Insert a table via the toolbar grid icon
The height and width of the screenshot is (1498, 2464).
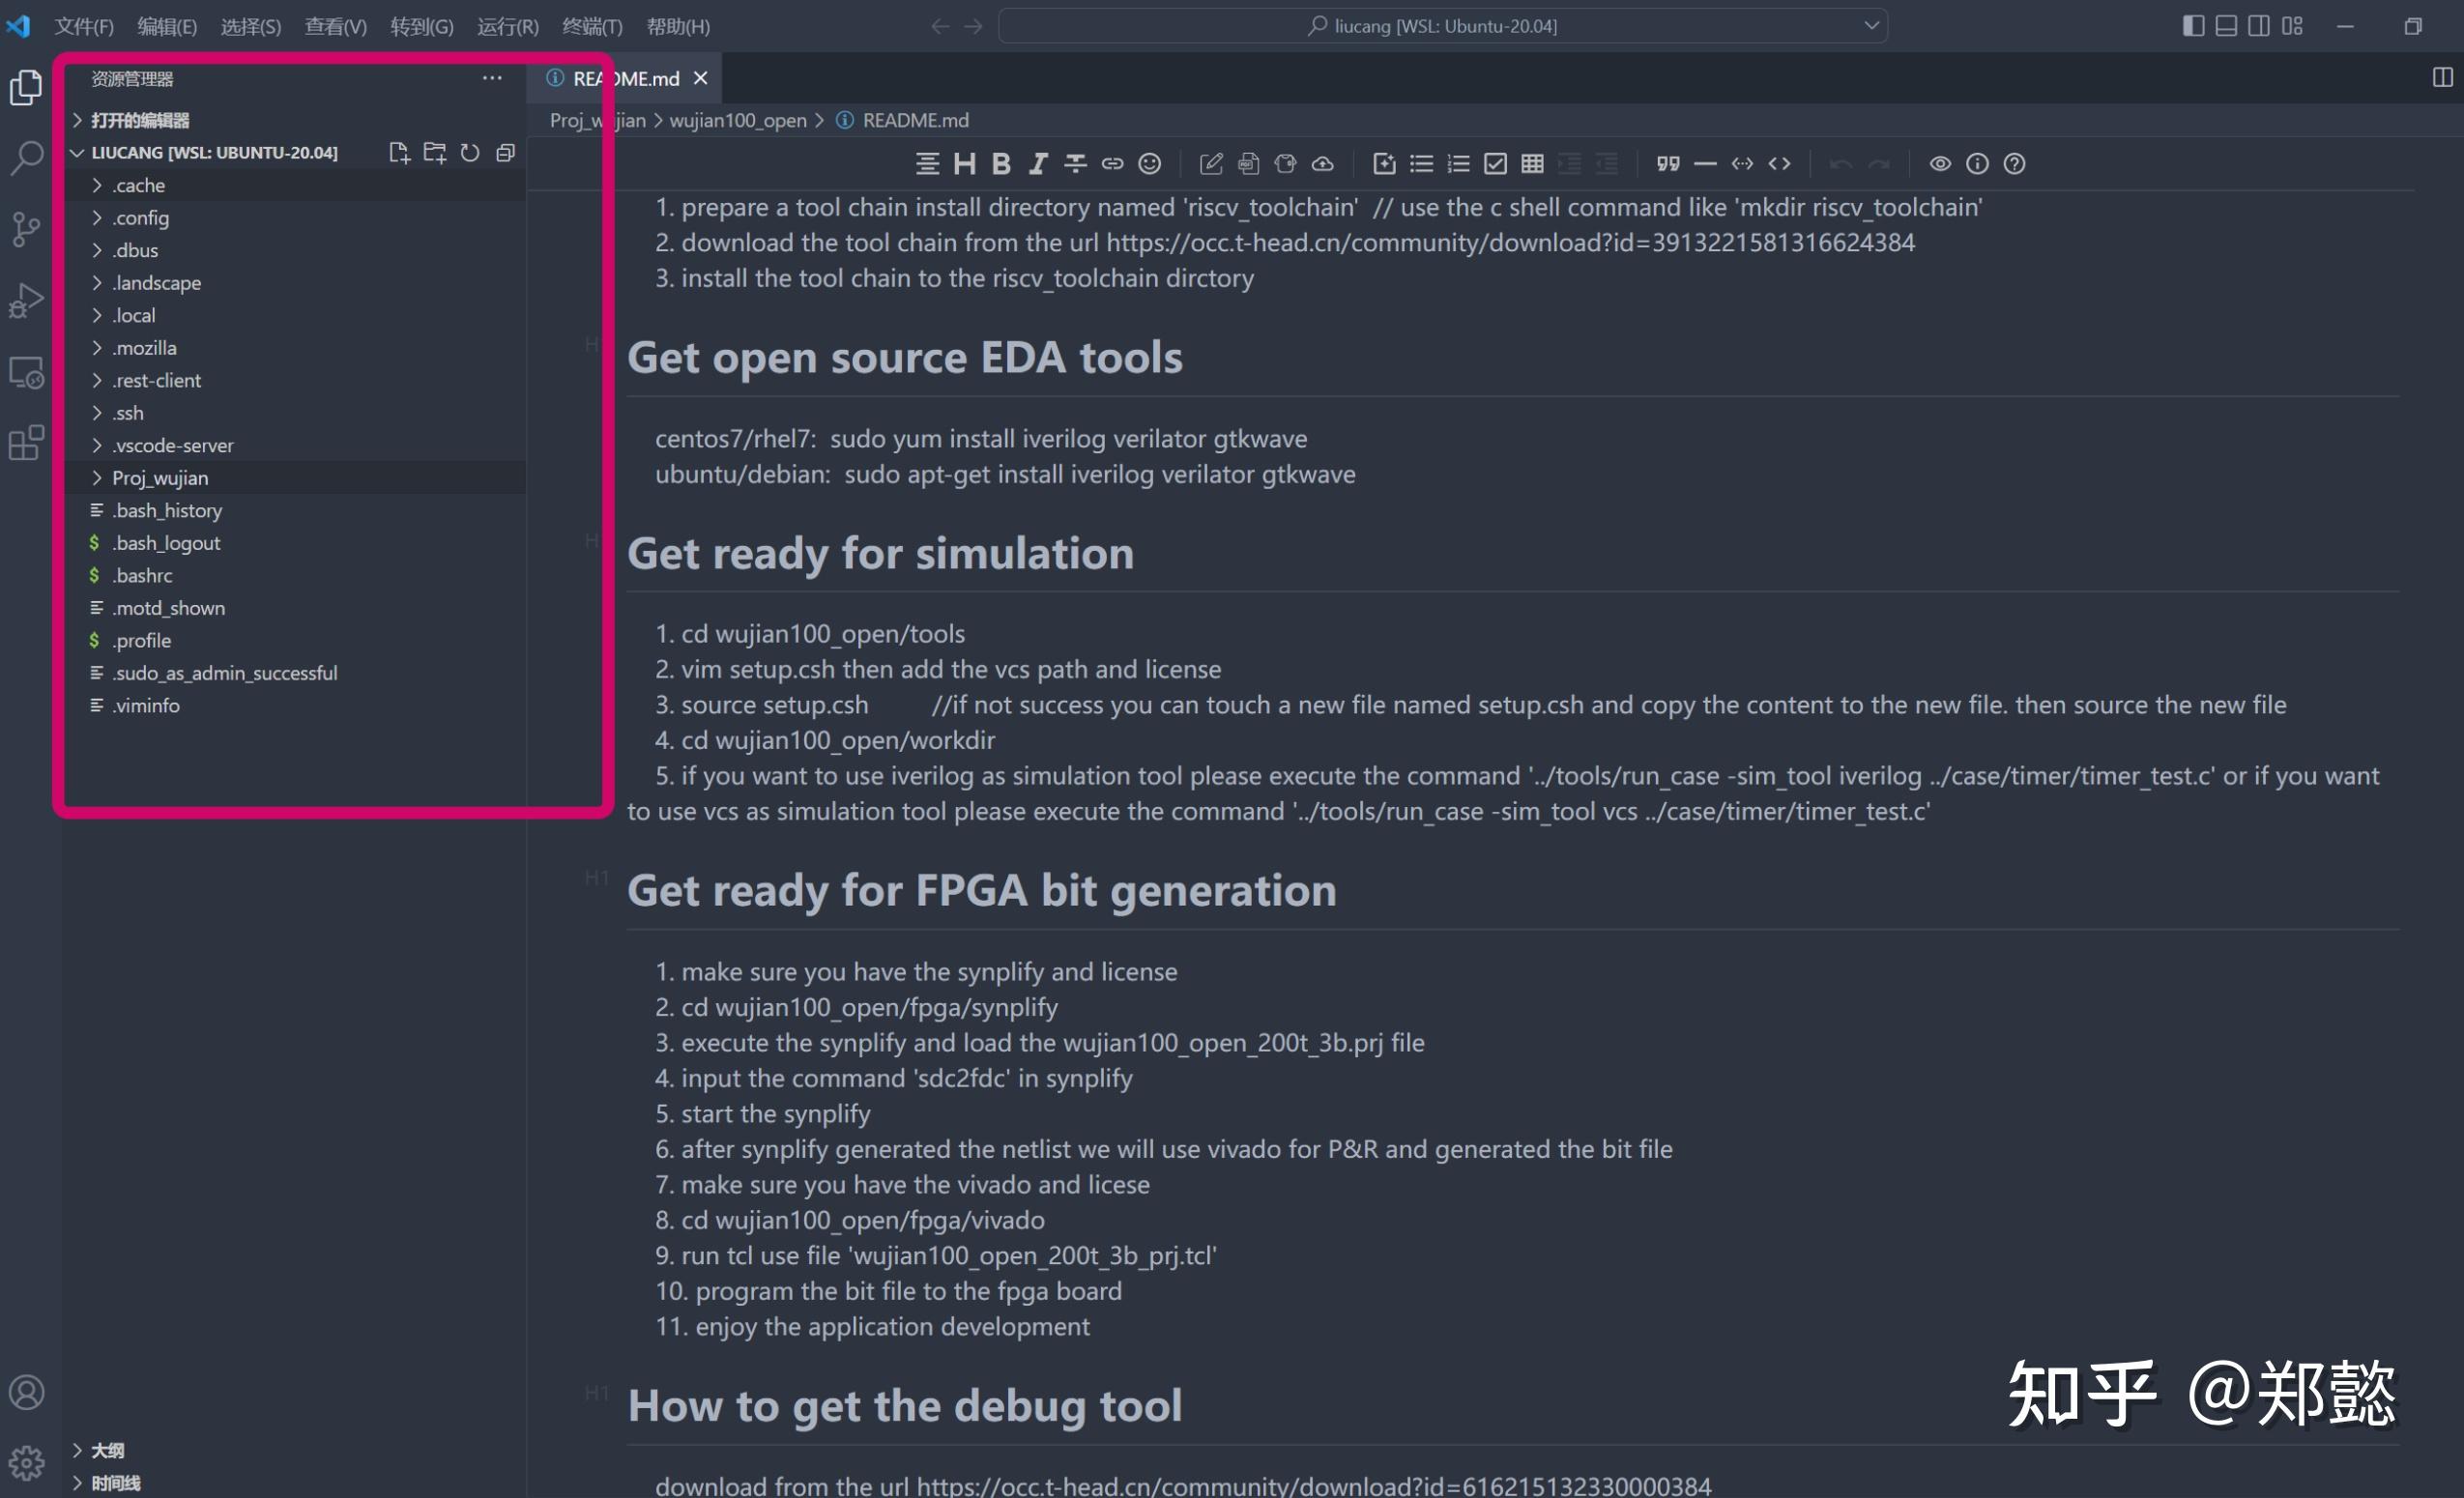[x=1532, y=164]
